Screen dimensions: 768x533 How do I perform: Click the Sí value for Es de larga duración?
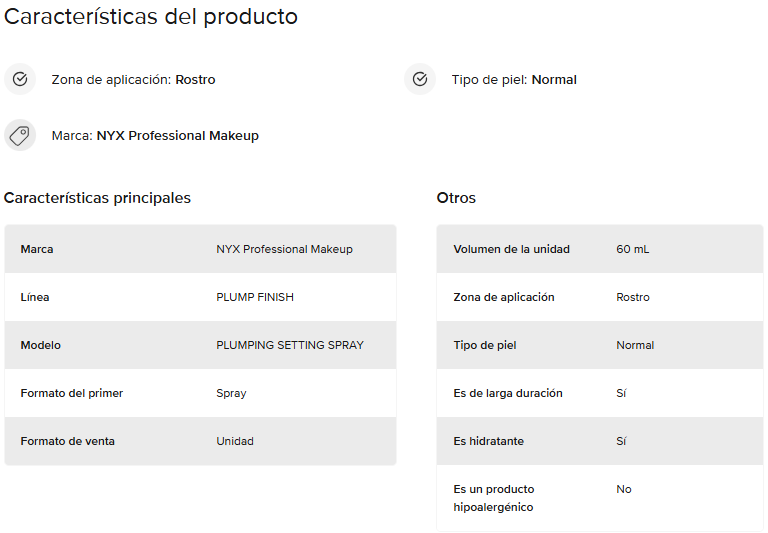tap(621, 393)
